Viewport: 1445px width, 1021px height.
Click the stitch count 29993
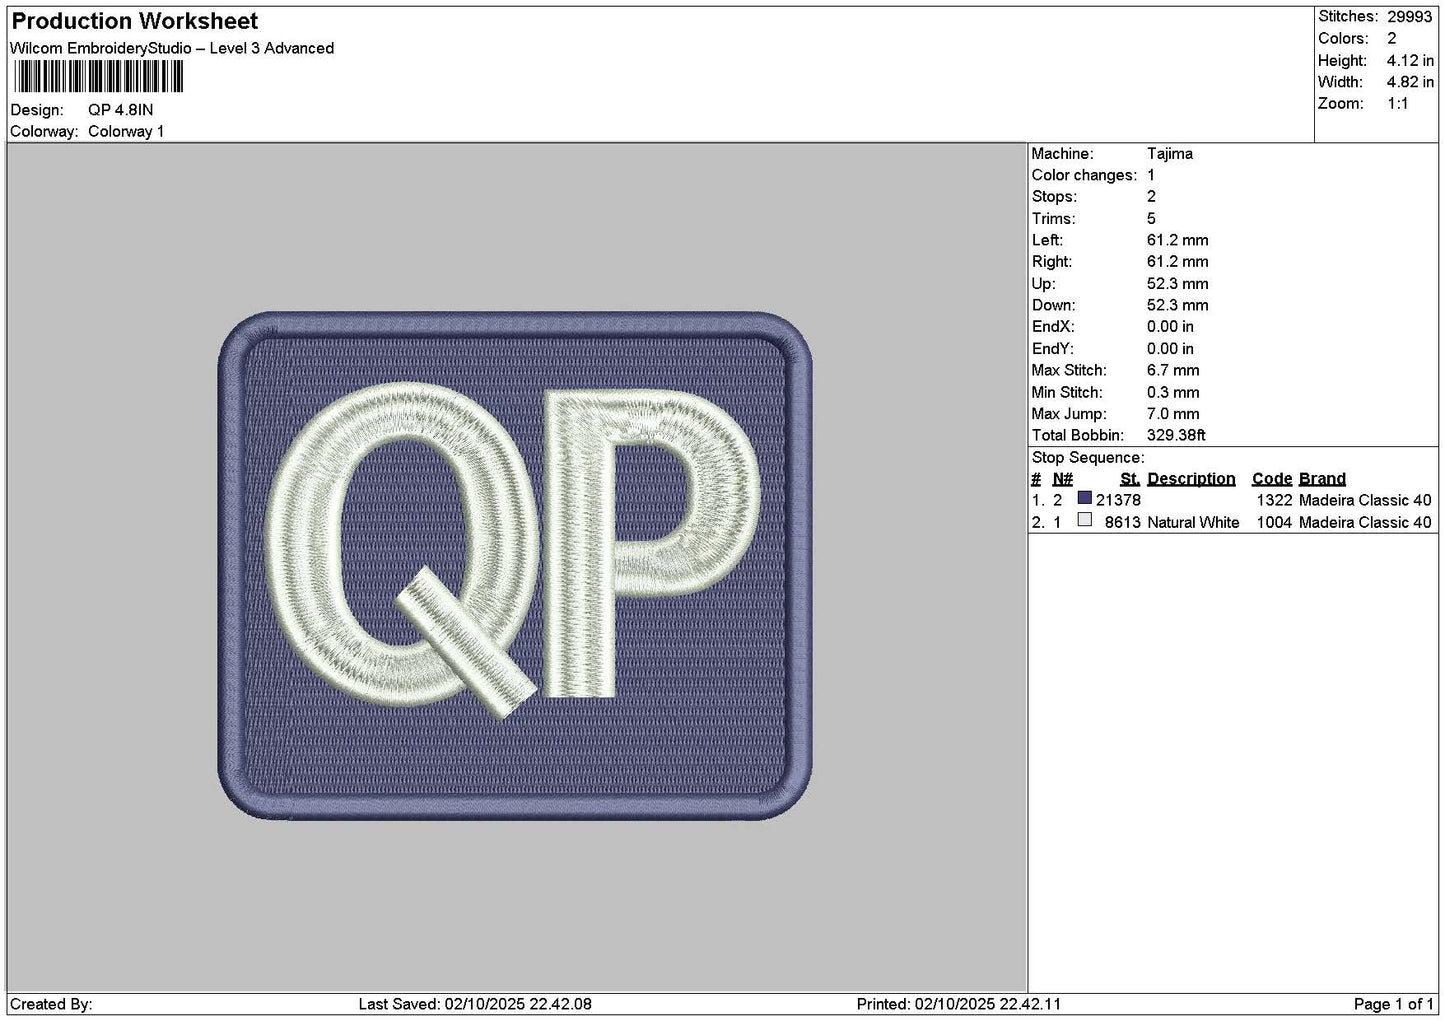(x=1409, y=16)
